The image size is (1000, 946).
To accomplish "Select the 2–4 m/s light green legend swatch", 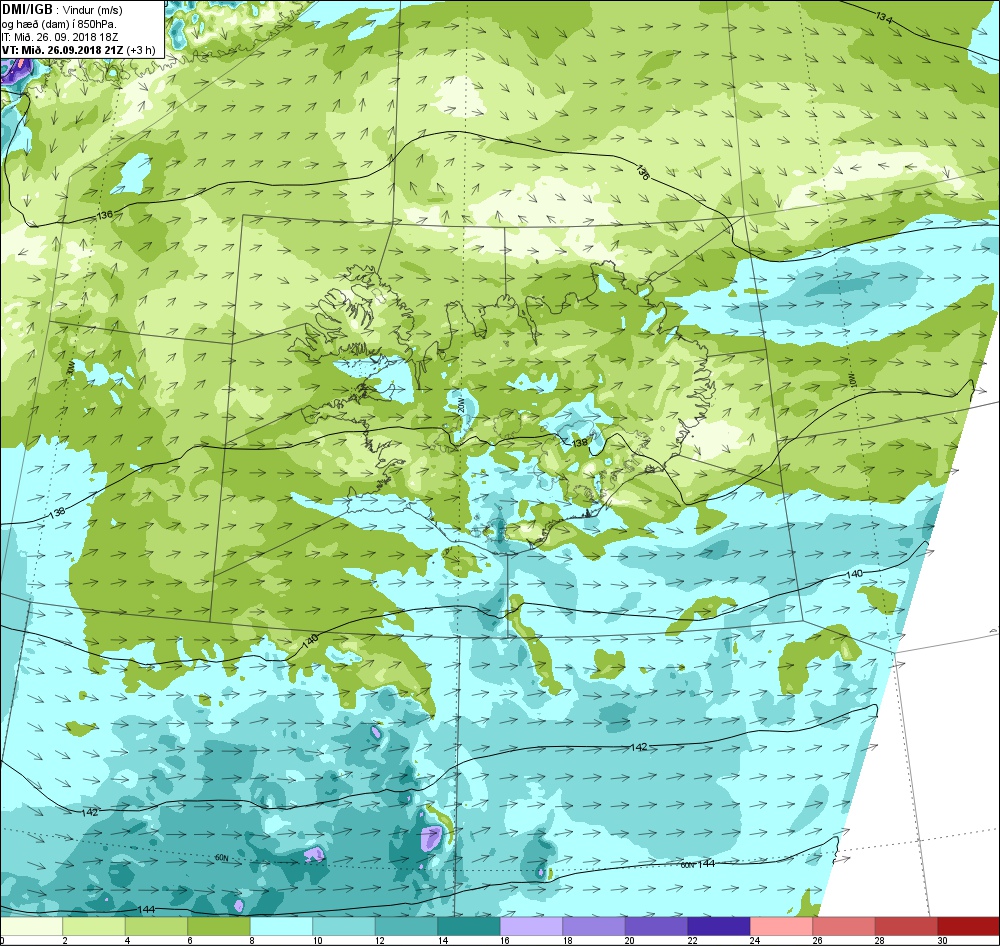I will pos(94,926).
